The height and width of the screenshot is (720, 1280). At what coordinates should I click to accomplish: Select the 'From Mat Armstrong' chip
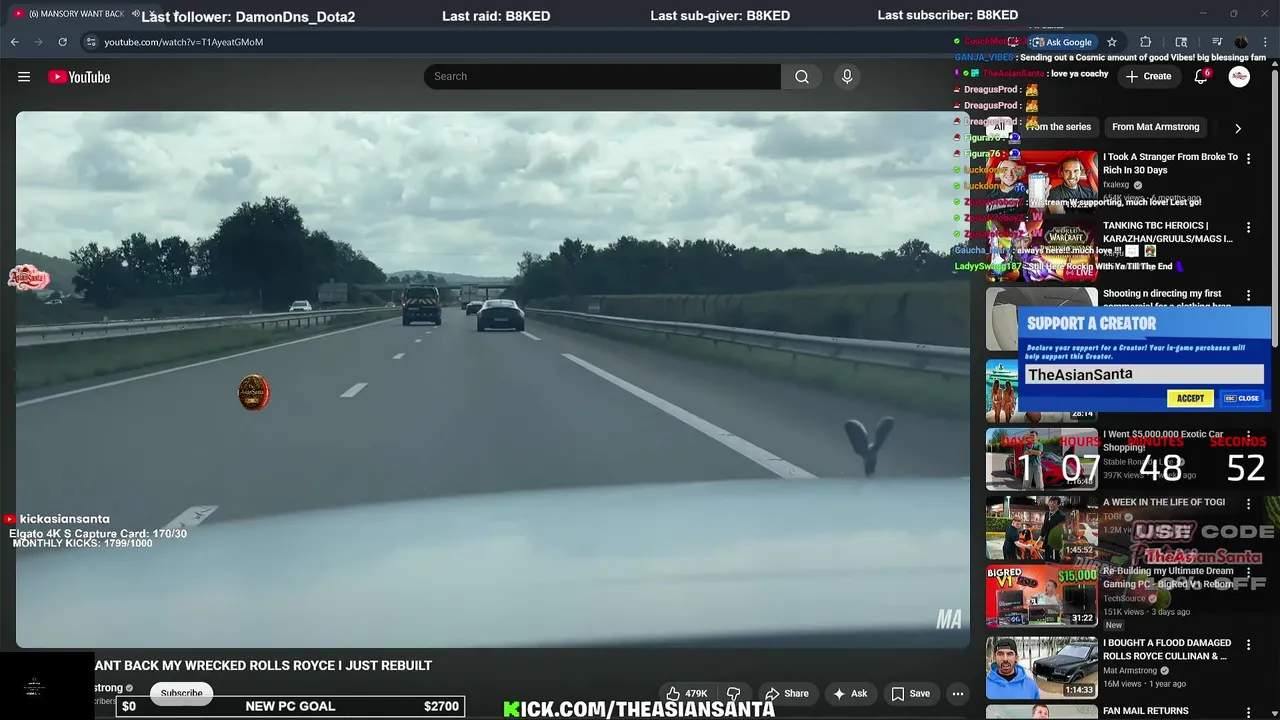1155,127
